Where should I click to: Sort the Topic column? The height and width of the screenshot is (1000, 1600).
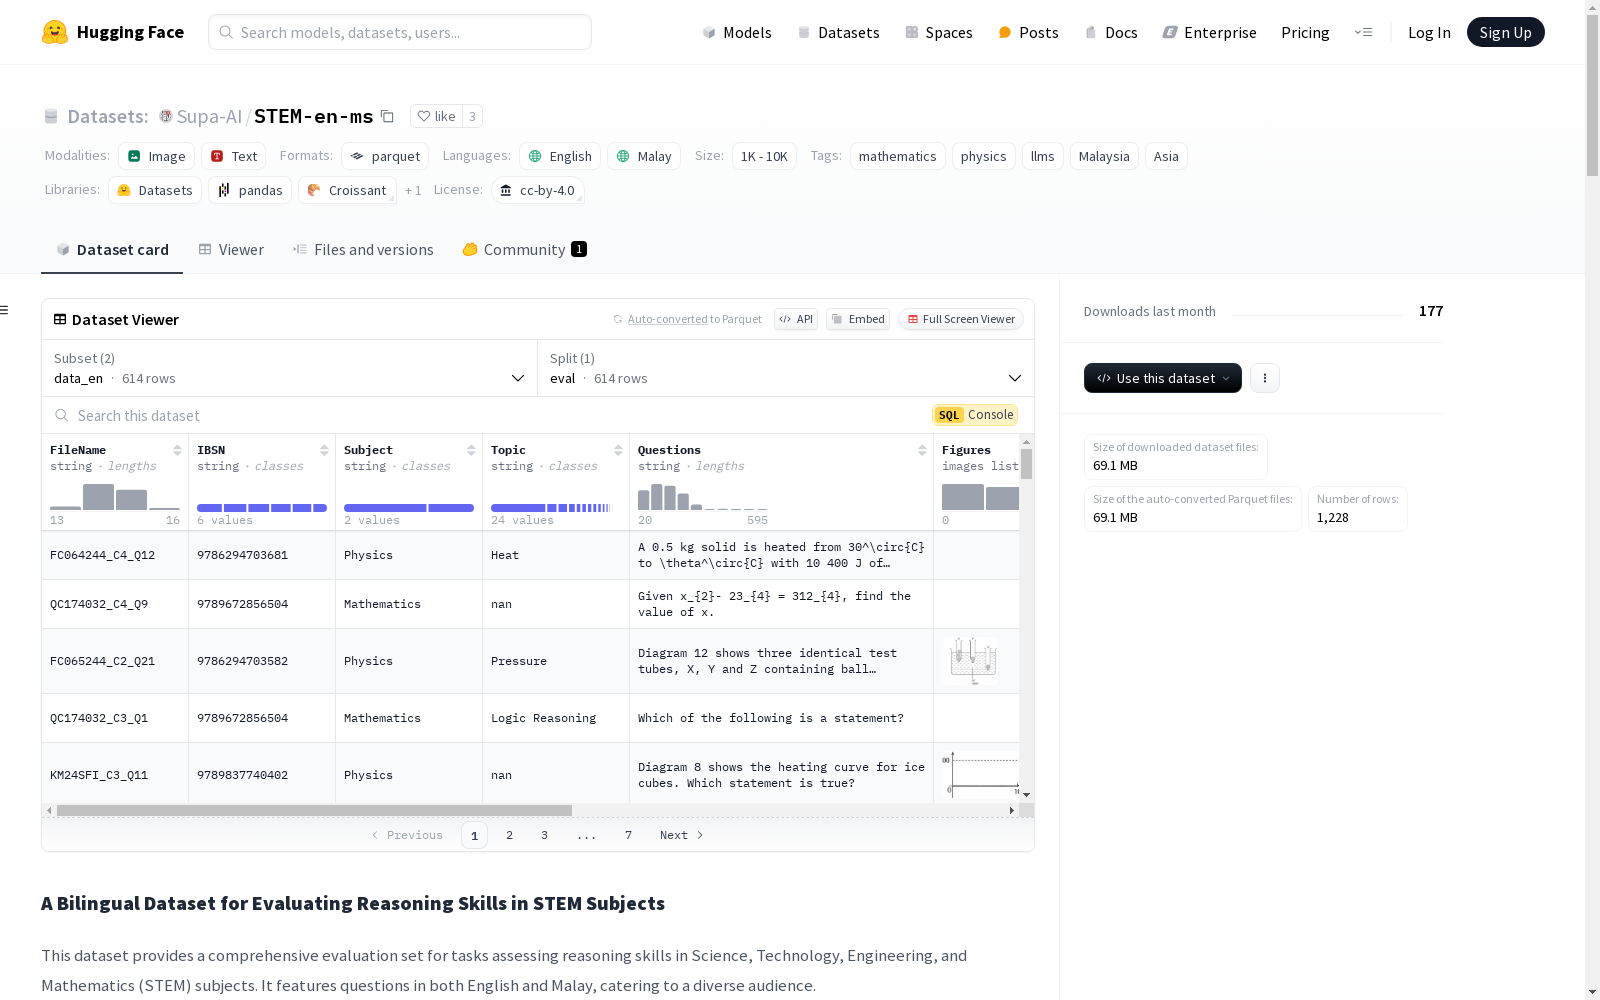click(x=618, y=450)
